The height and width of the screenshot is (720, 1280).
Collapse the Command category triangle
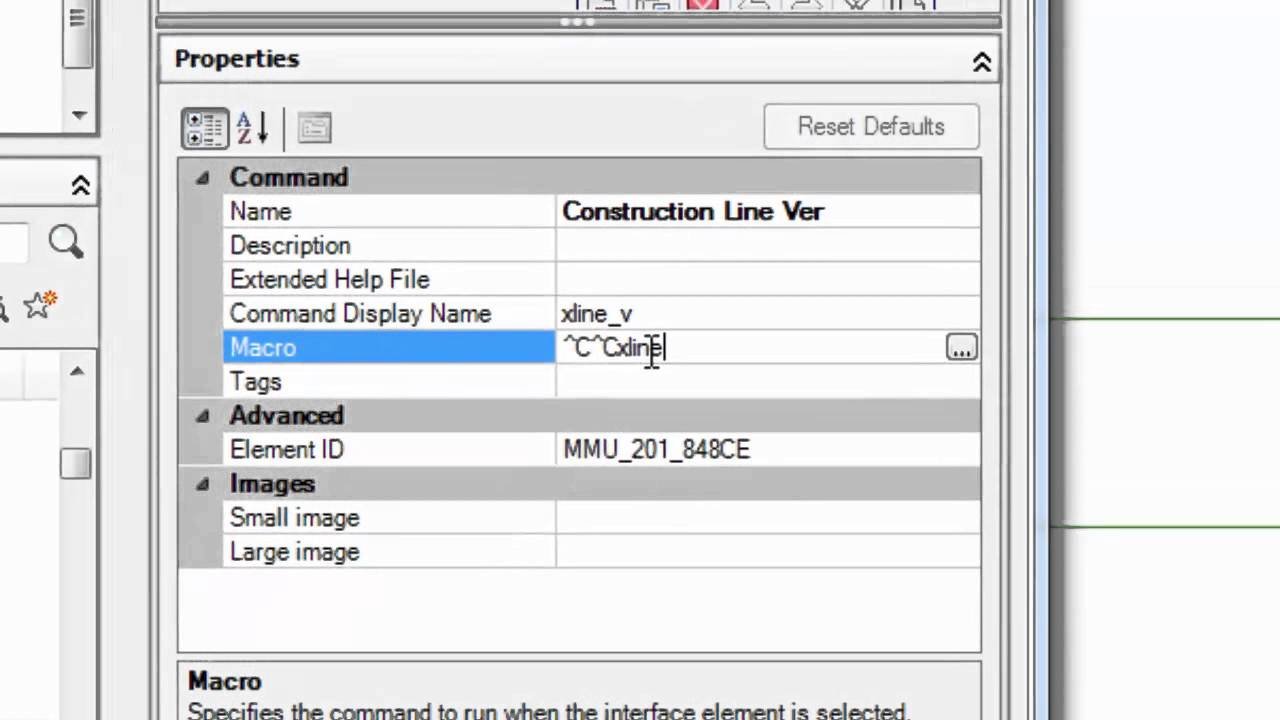click(203, 178)
